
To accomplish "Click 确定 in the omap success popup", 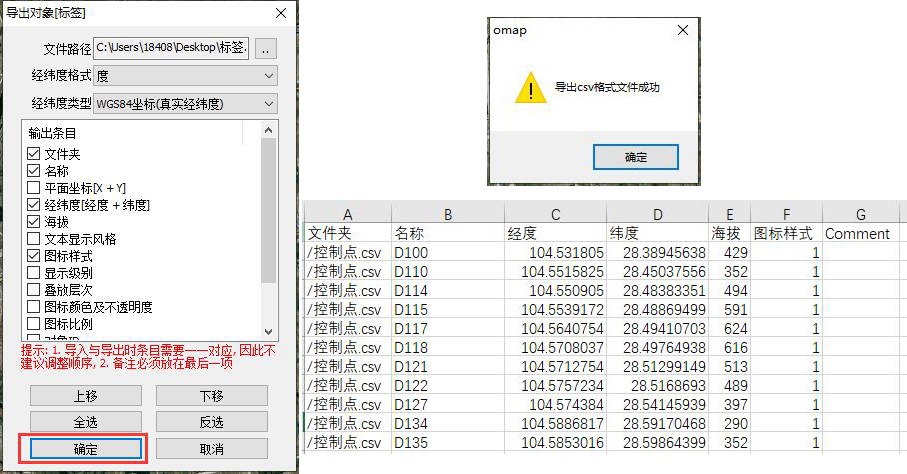I will [x=636, y=157].
